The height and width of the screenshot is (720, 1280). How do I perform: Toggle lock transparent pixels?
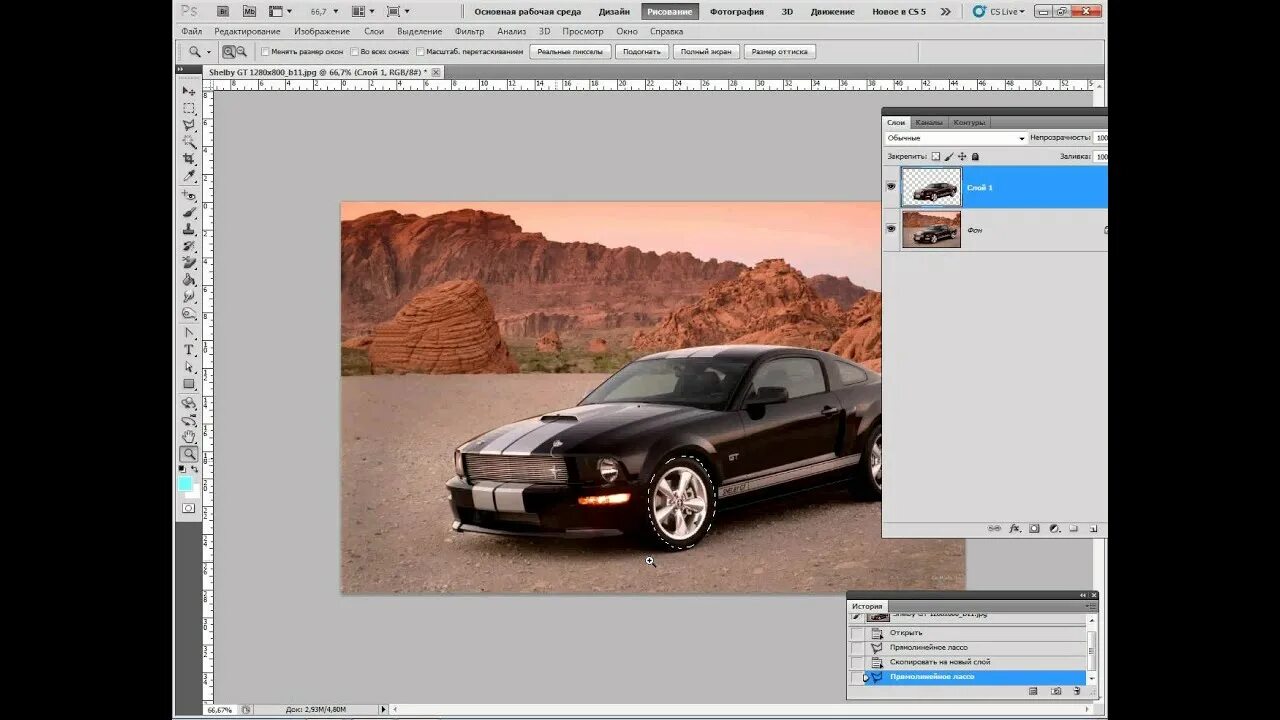click(936, 157)
